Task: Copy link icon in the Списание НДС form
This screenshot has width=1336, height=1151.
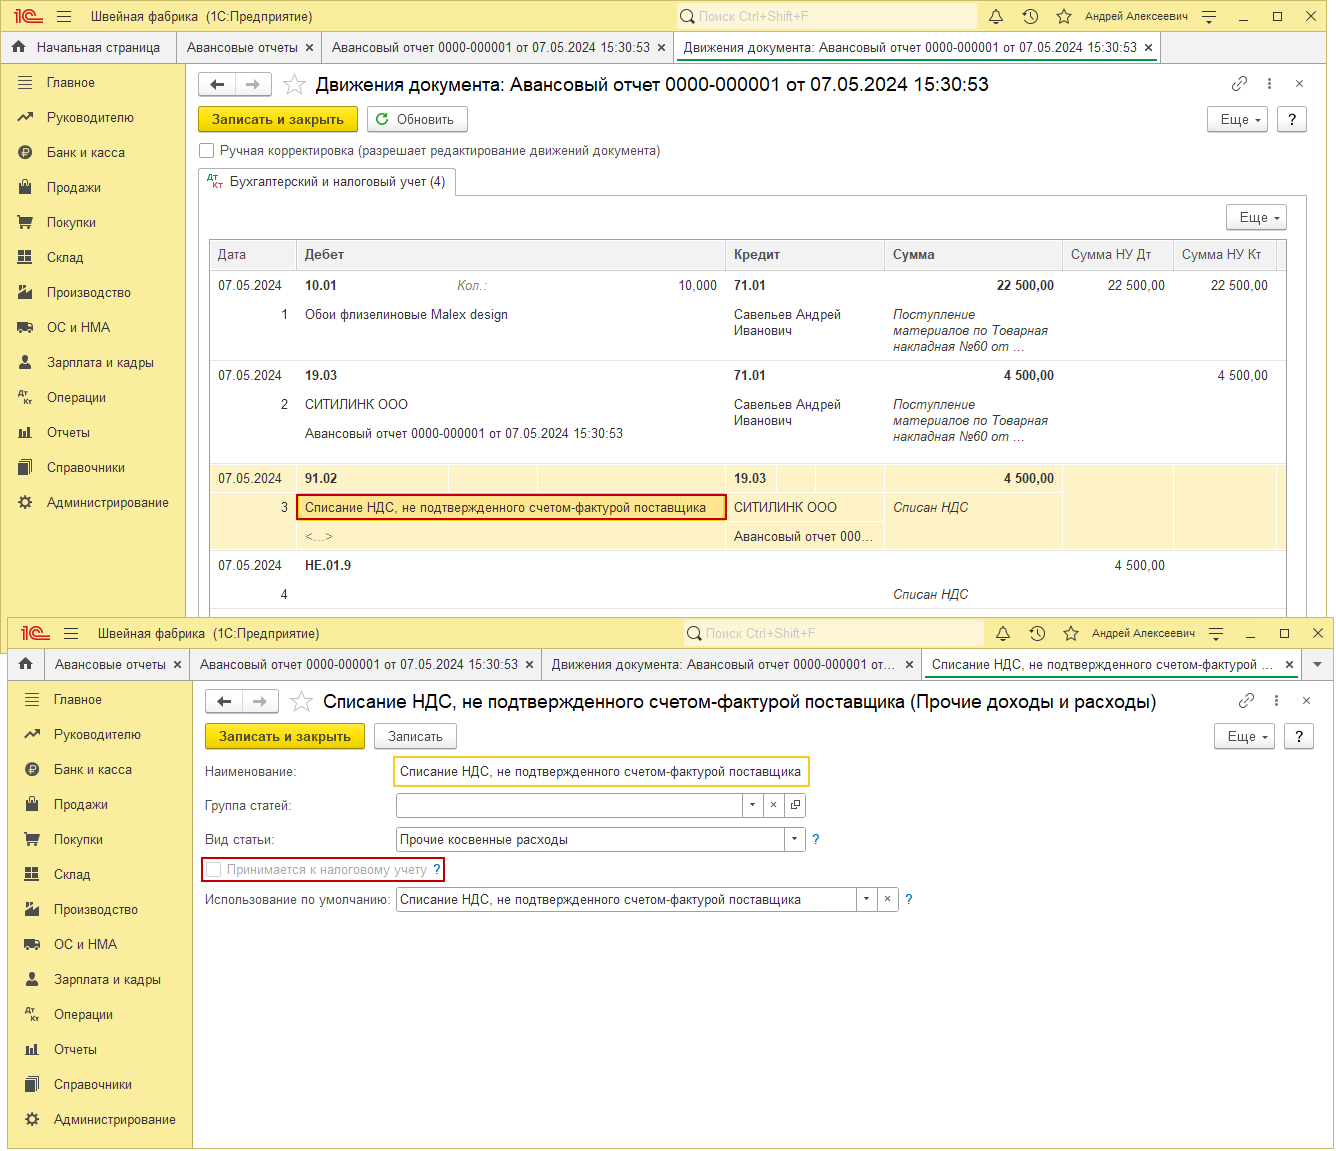Action: [1246, 701]
